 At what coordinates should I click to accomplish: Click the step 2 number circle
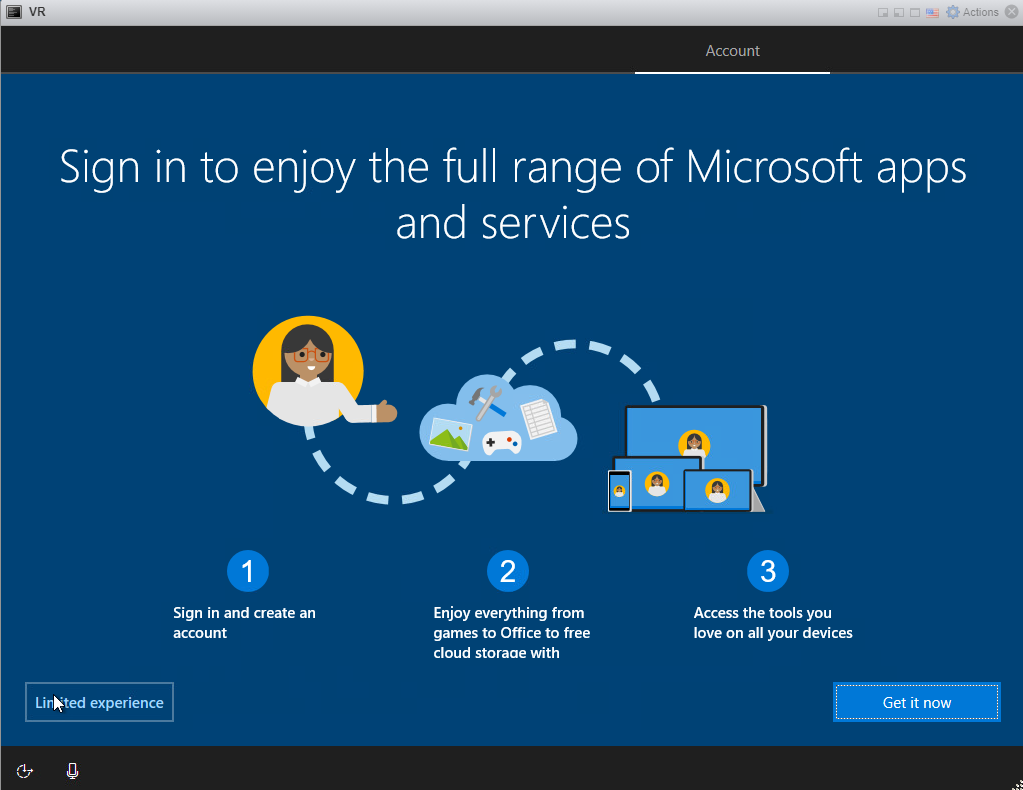[508, 571]
